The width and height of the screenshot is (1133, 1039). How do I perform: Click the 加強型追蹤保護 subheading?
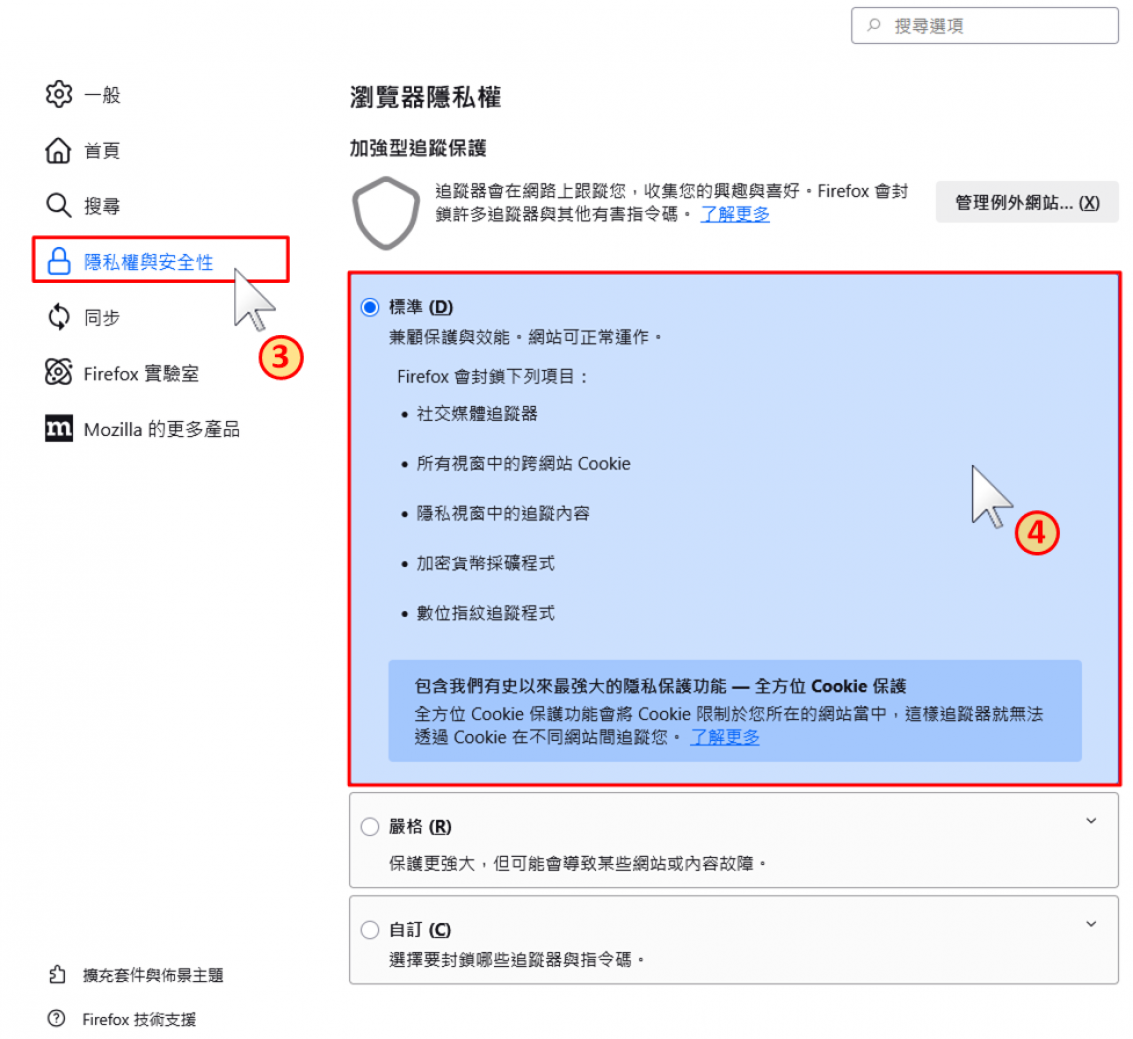[418, 148]
